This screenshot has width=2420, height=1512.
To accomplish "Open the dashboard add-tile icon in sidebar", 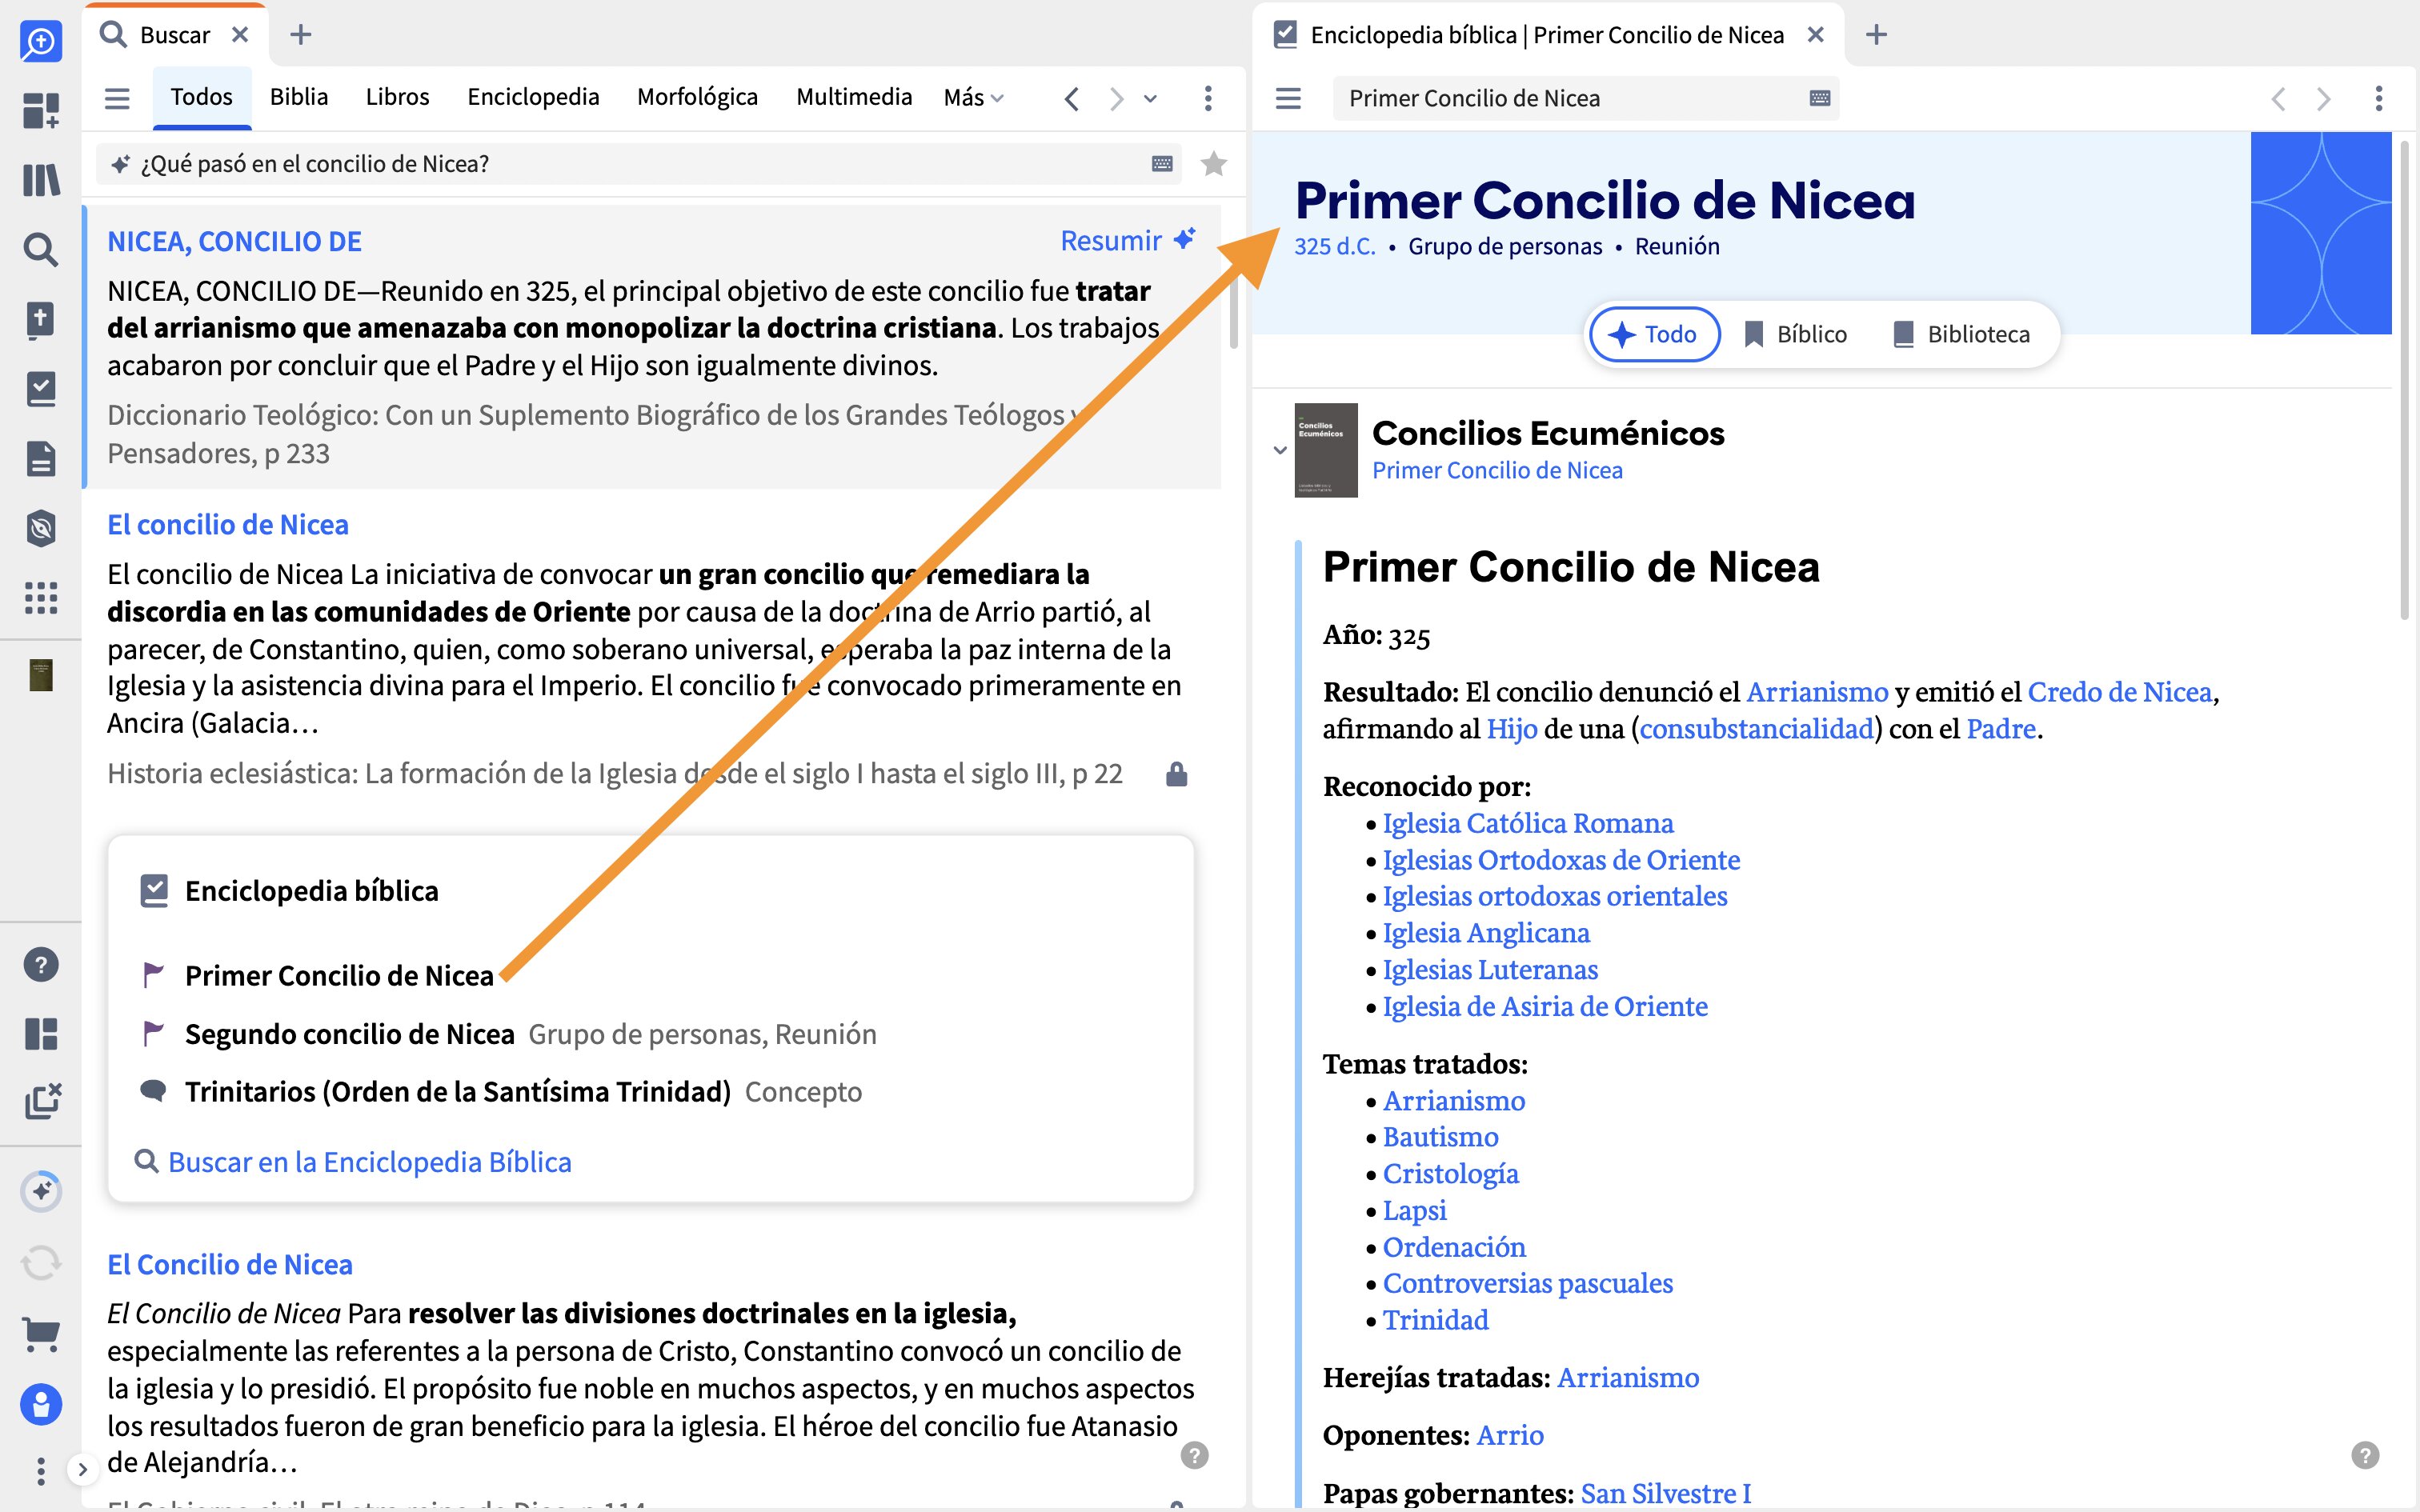I will pyautogui.click(x=41, y=110).
